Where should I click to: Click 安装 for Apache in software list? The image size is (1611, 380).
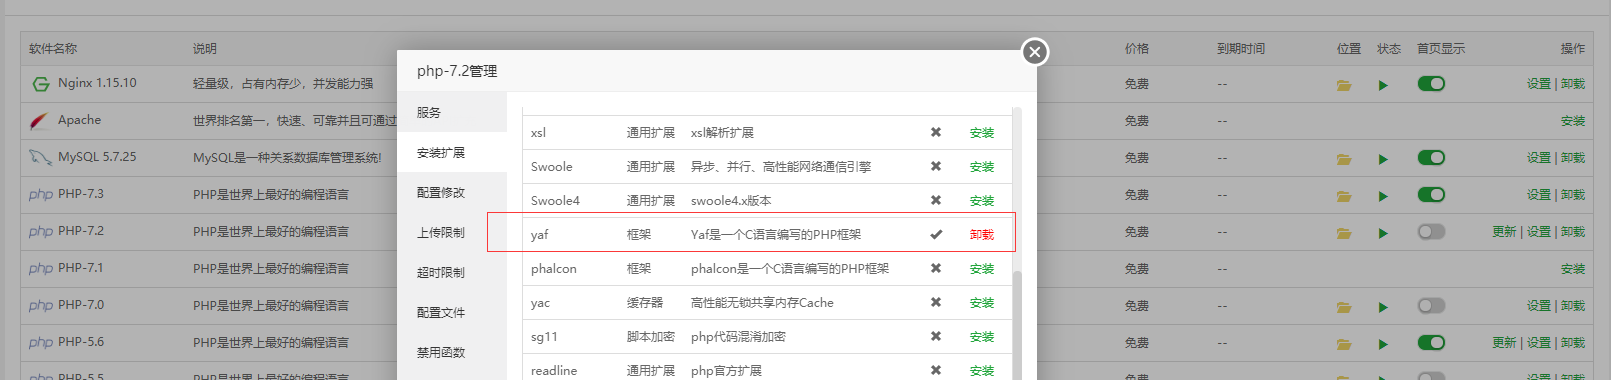(1573, 121)
